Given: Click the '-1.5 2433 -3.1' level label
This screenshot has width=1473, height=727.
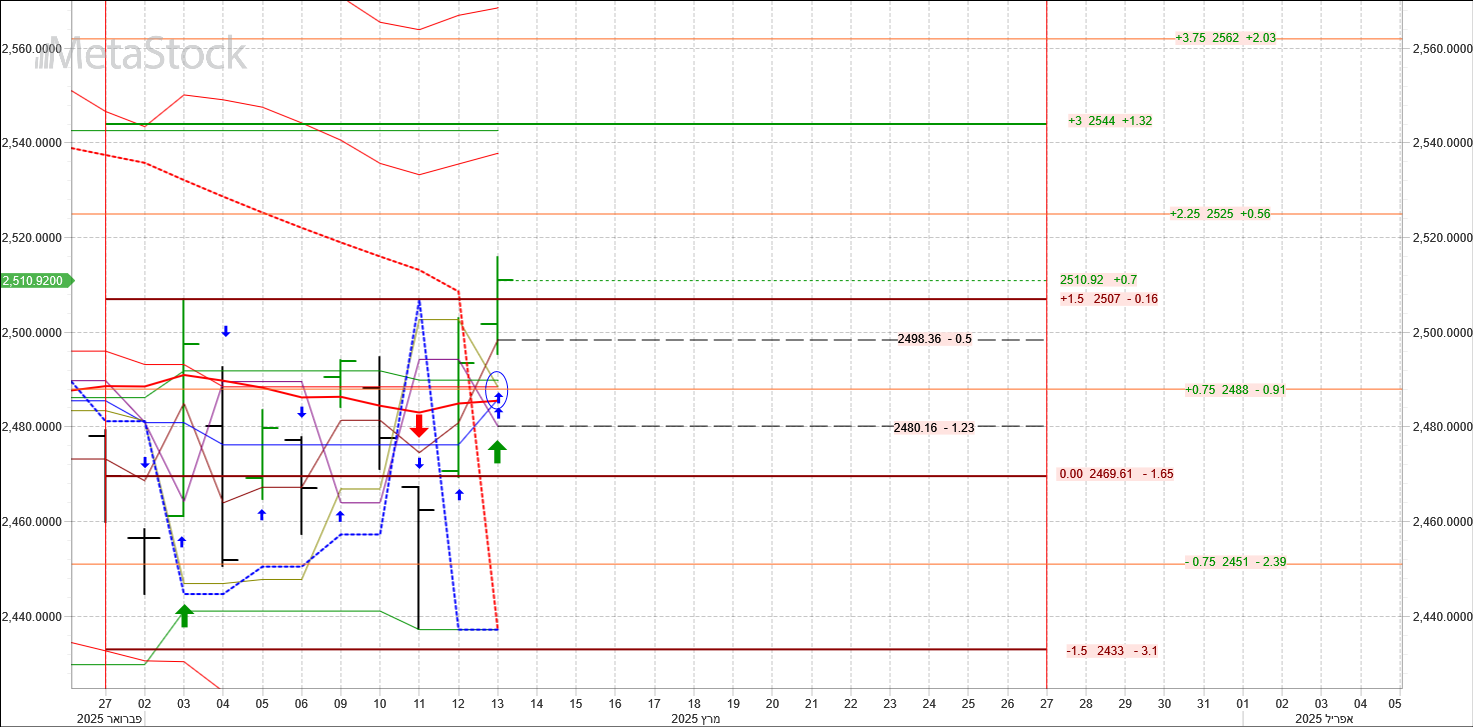Looking at the screenshot, I should (x=1112, y=651).
